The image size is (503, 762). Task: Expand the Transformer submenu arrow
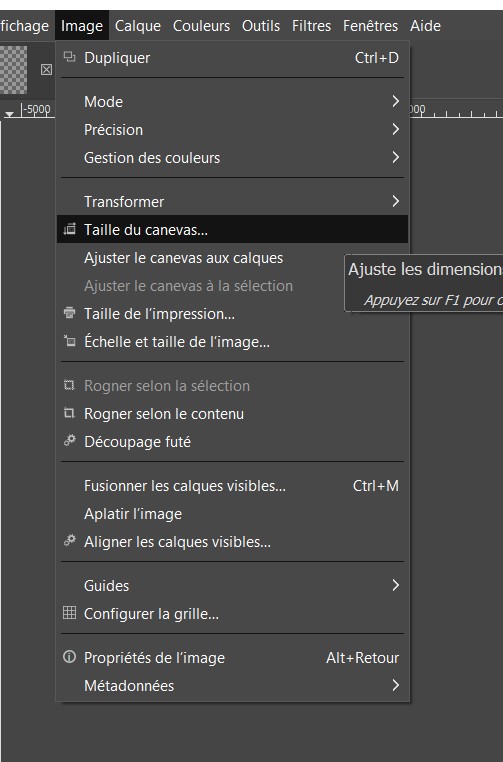[396, 201]
